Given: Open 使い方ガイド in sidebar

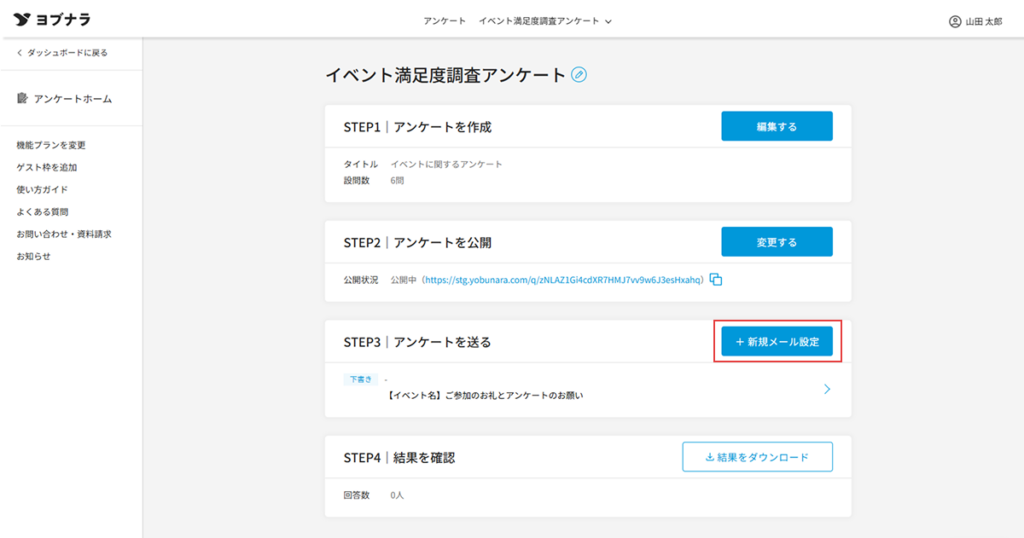Looking at the screenshot, I should coord(42,190).
